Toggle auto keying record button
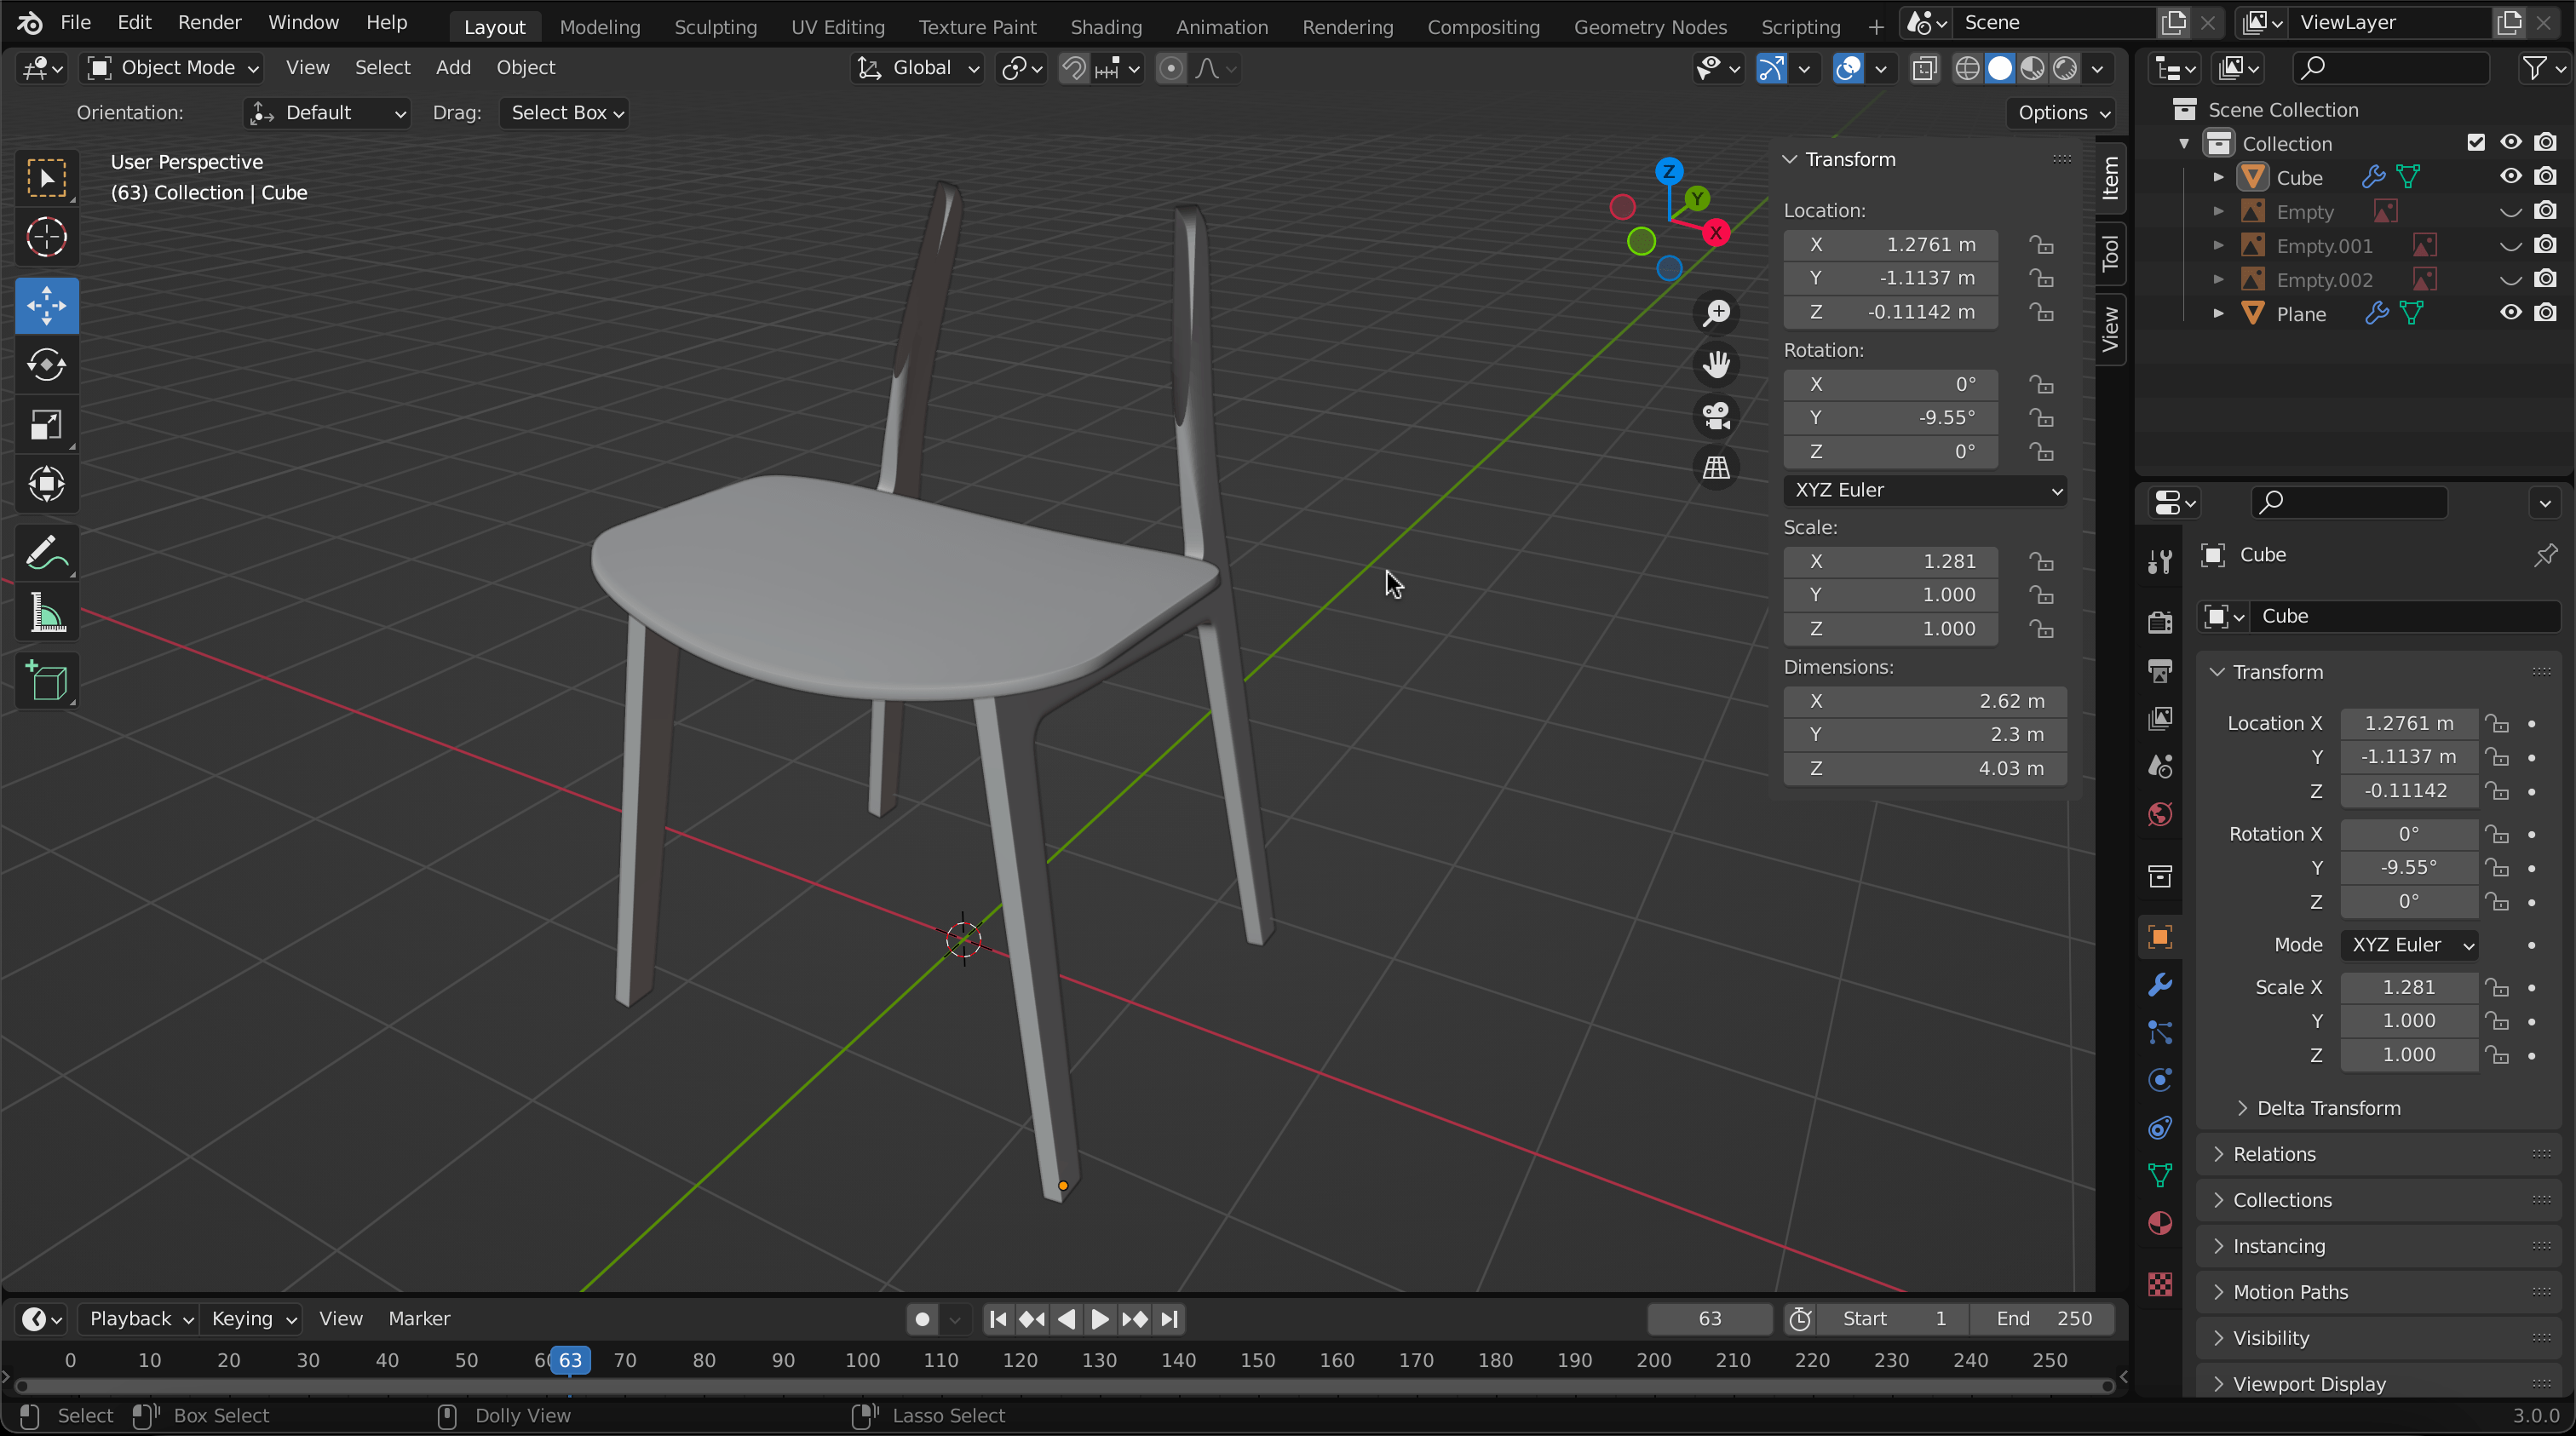The image size is (2576, 1436). coord(922,1319)
